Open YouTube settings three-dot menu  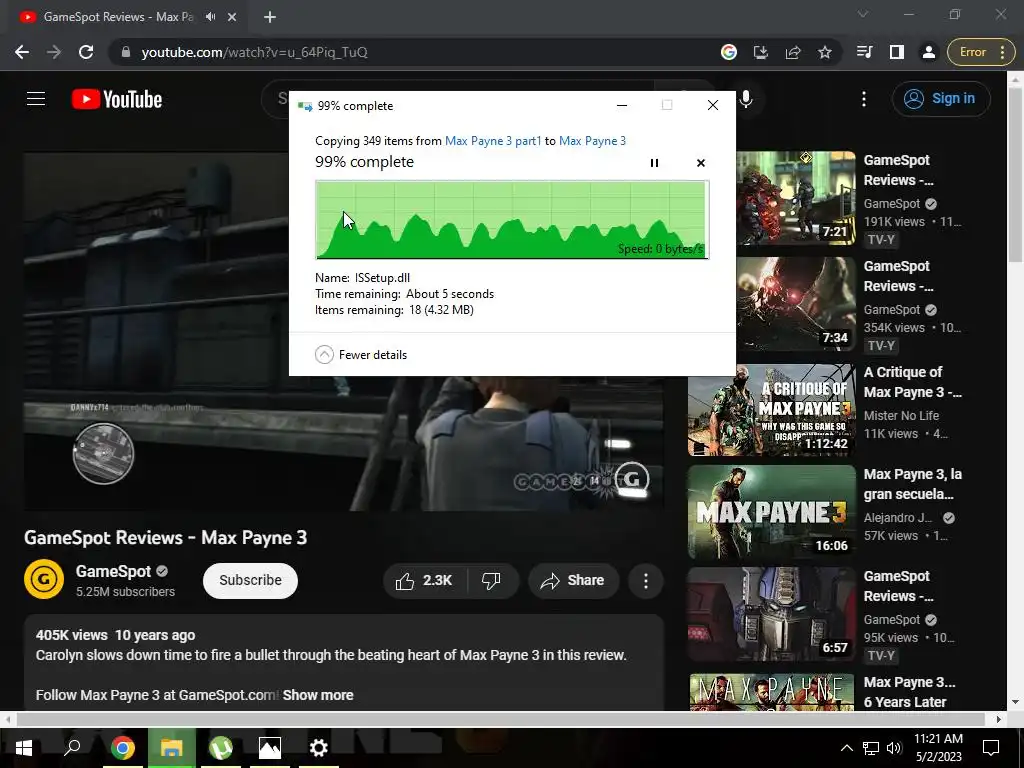[864, 99]
